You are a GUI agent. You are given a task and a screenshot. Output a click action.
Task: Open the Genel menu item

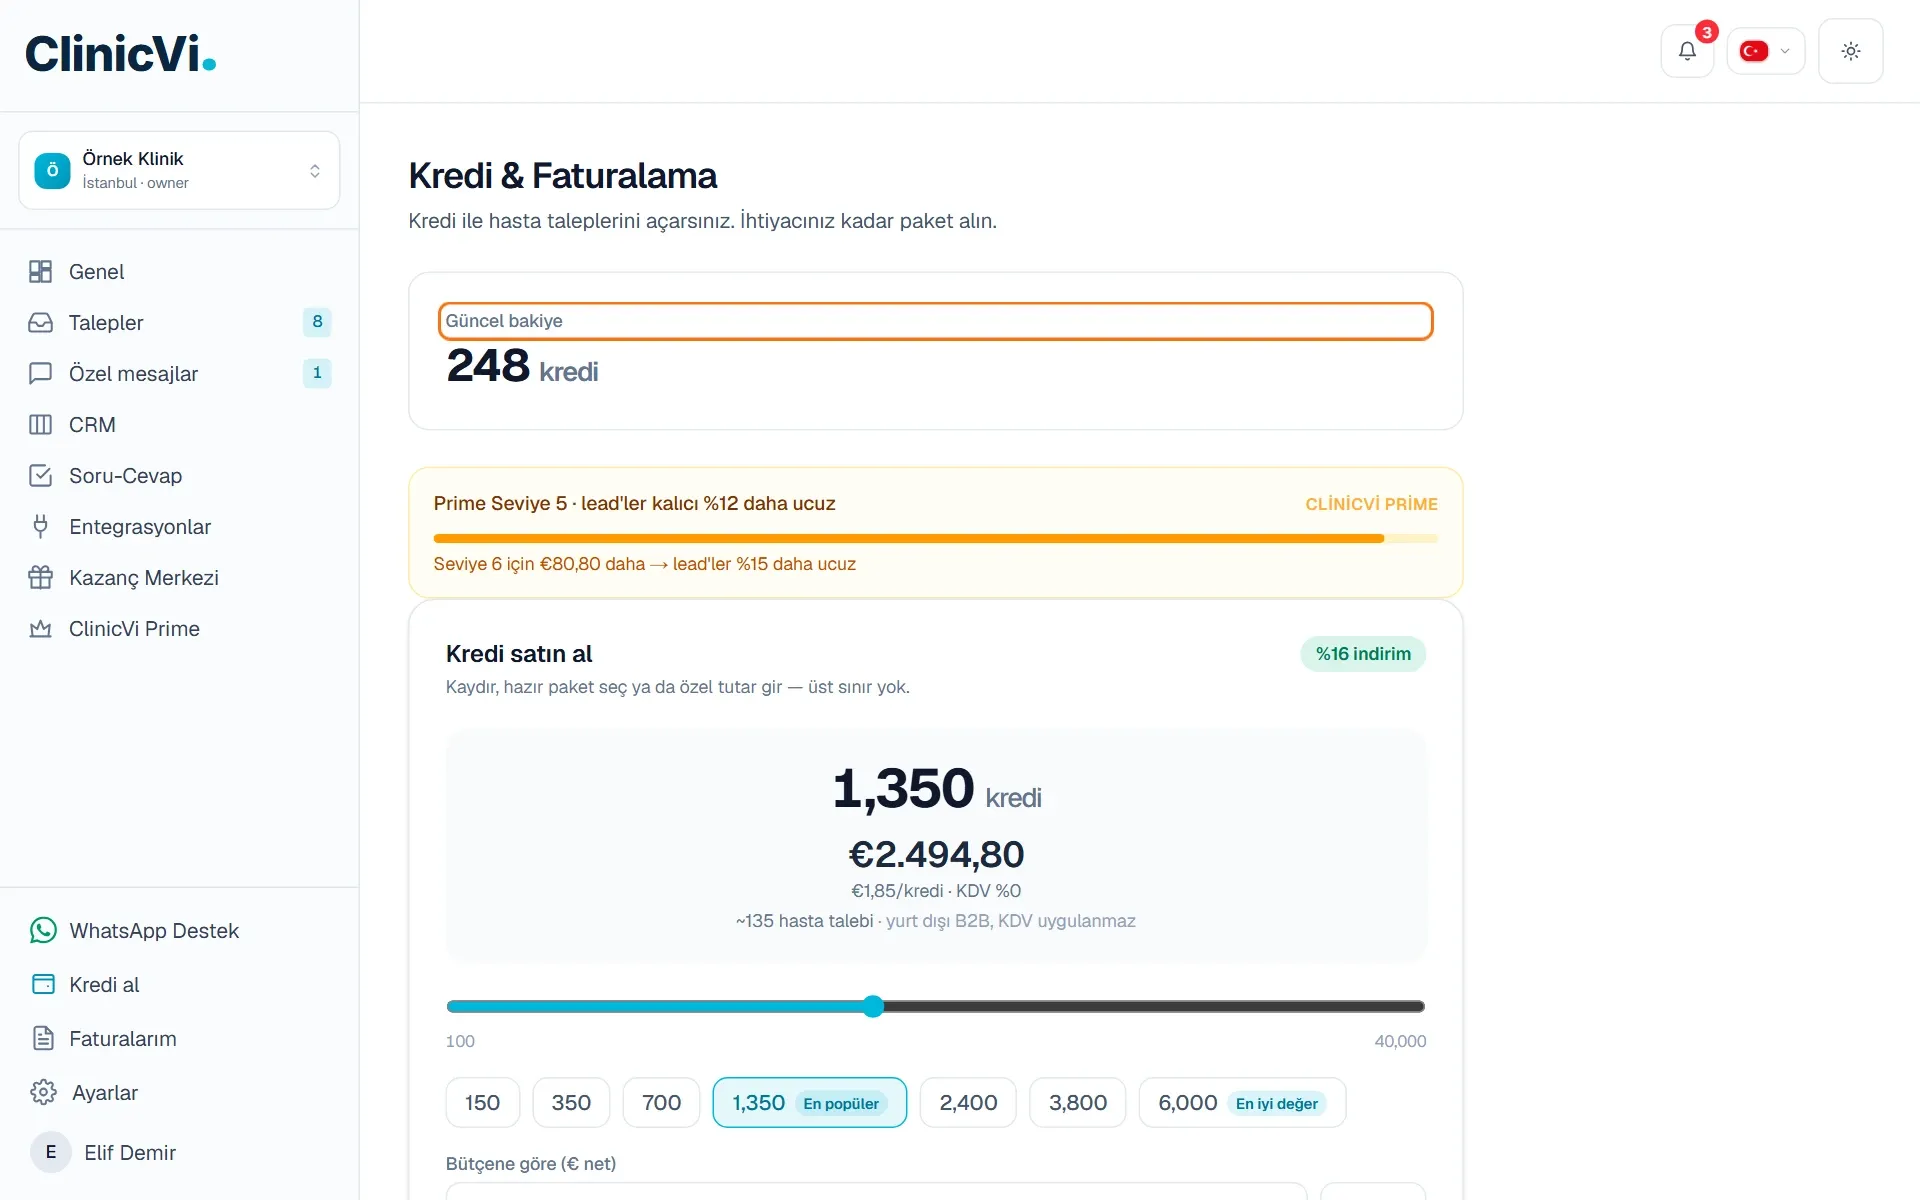point(179,272)
